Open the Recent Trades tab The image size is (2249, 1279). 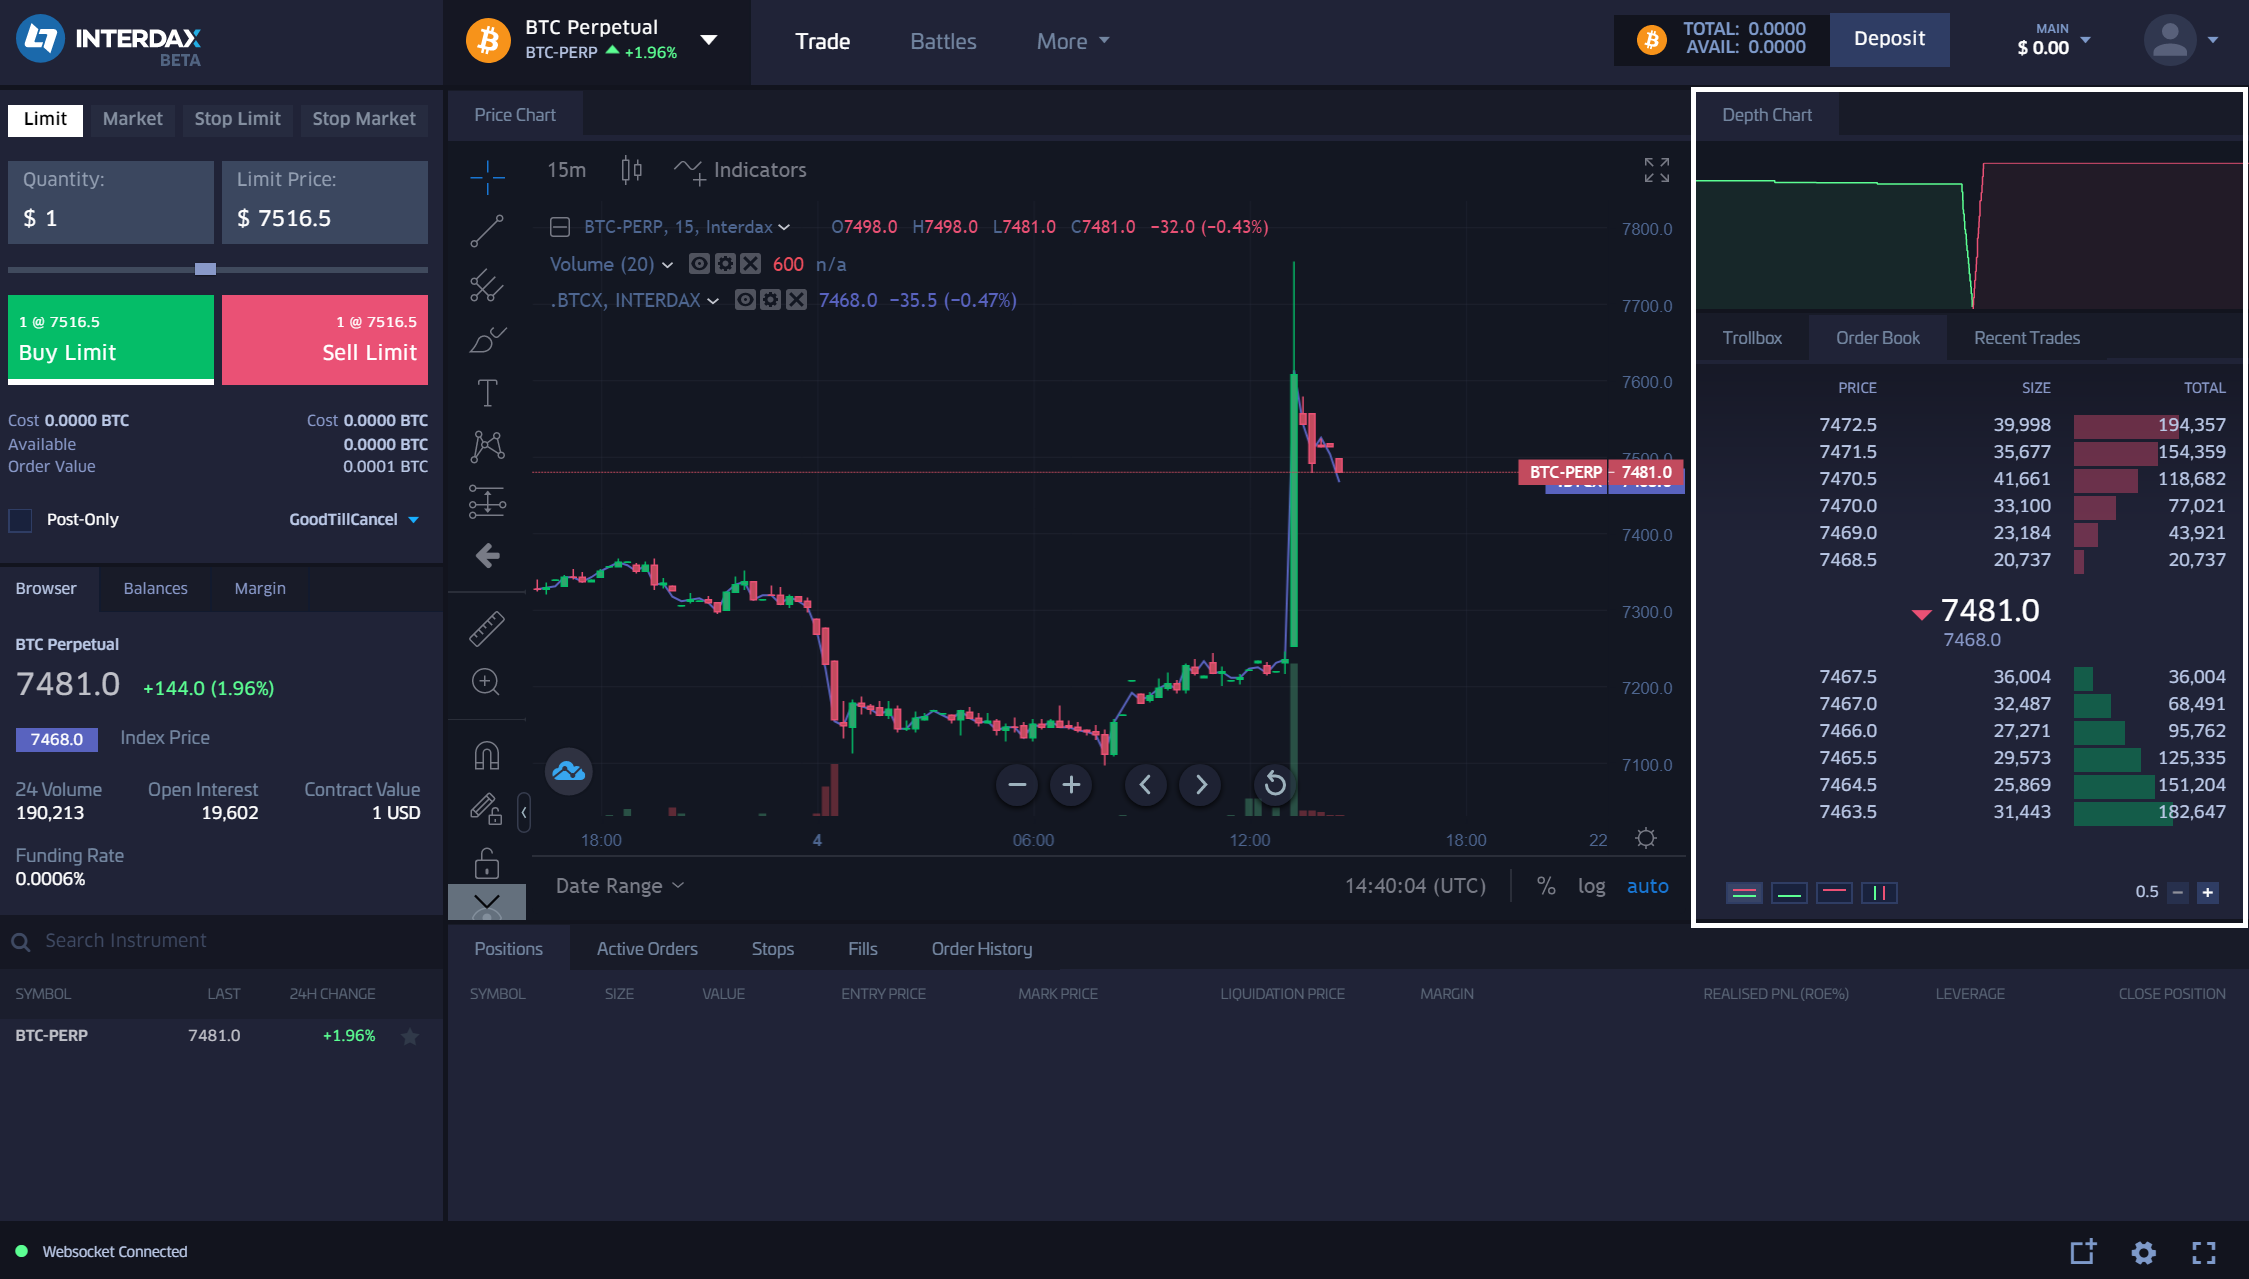2026,338
